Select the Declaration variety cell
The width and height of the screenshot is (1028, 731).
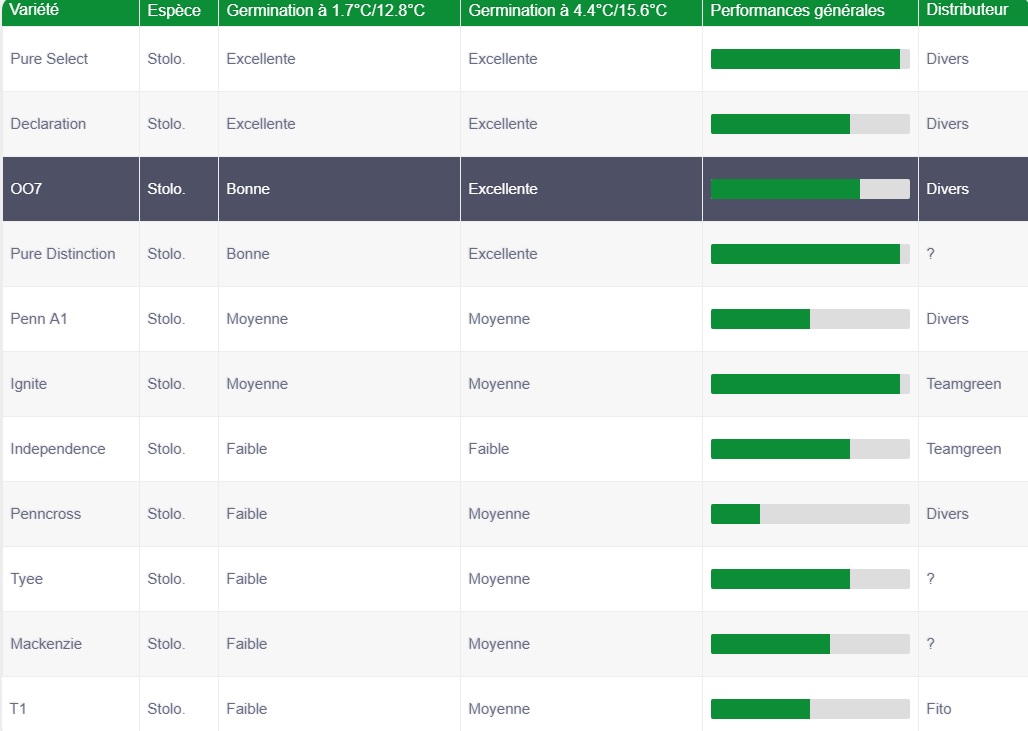click(48, 124)
